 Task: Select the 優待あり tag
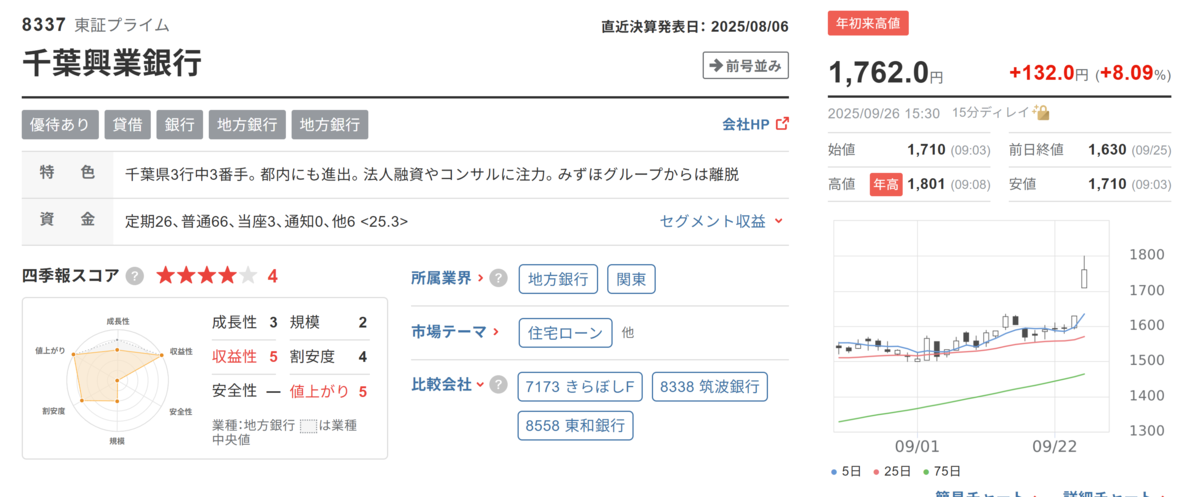coord(61,124)
